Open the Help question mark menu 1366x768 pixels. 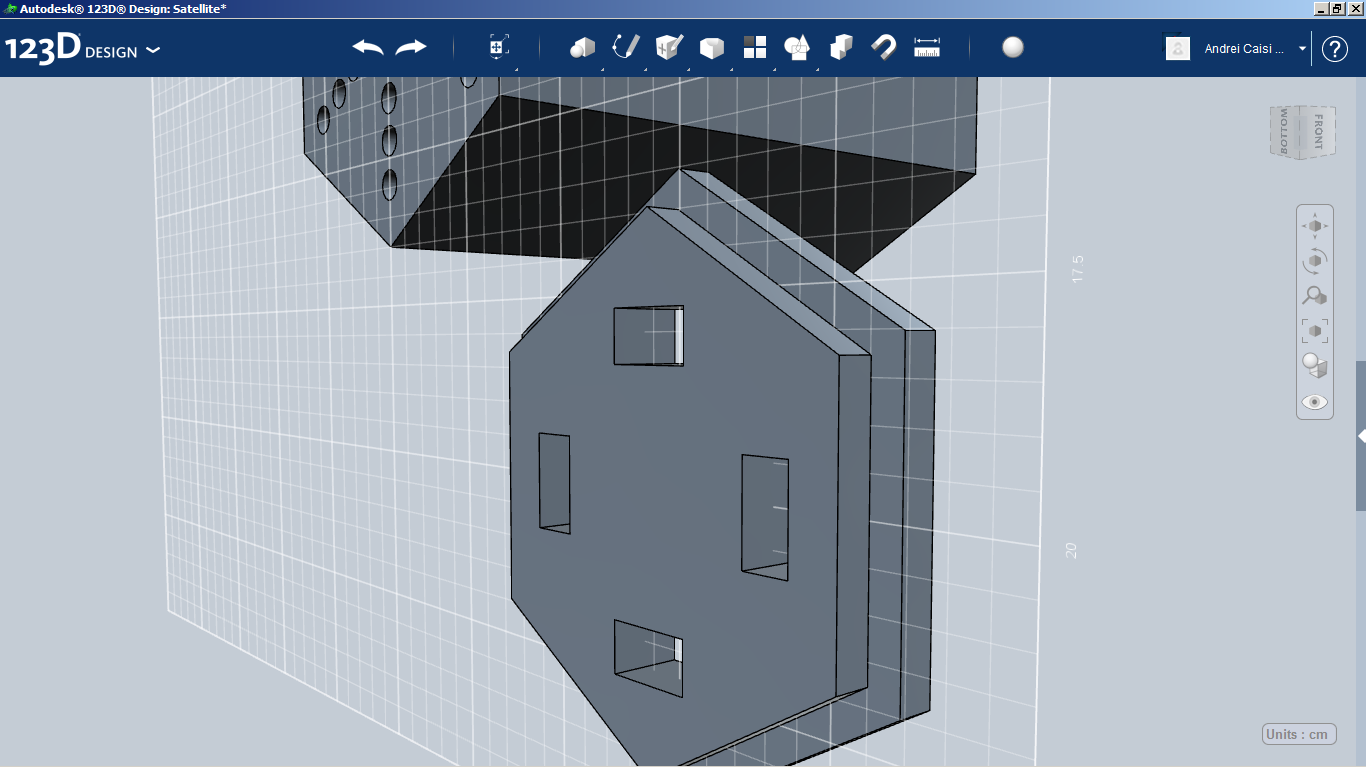[1335, 48]
